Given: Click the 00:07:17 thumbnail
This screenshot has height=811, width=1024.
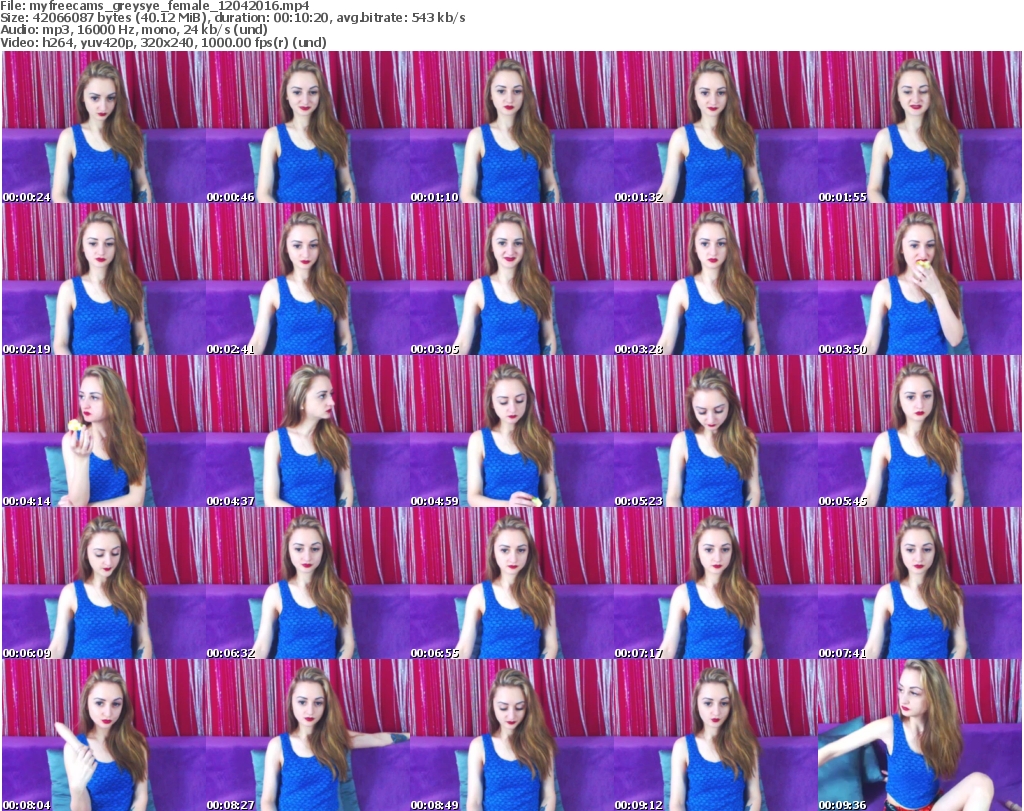Looking at the screenshot, I should tap(715, 583).
